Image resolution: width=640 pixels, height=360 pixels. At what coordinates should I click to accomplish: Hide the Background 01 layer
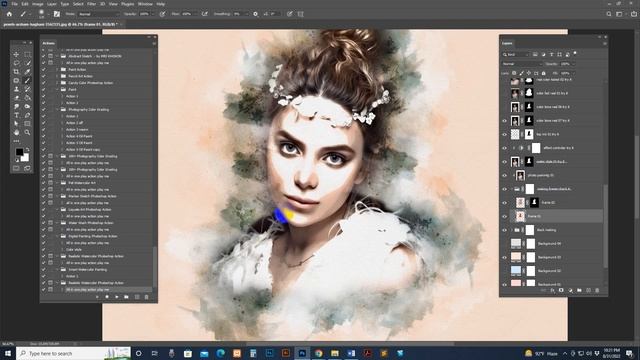pos(504,284)
